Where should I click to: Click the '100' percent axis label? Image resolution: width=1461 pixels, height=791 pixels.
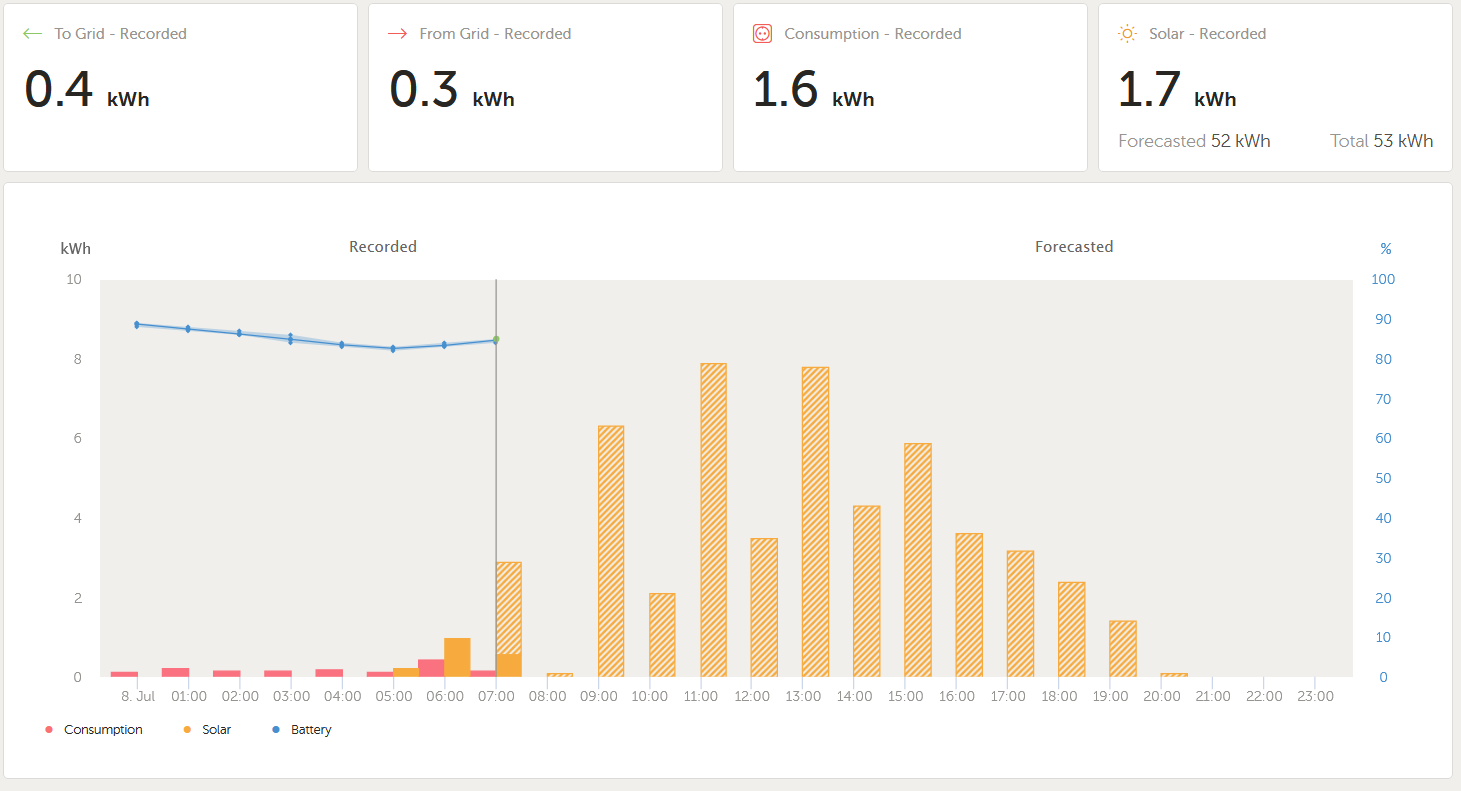click(x=1383, y=280)
